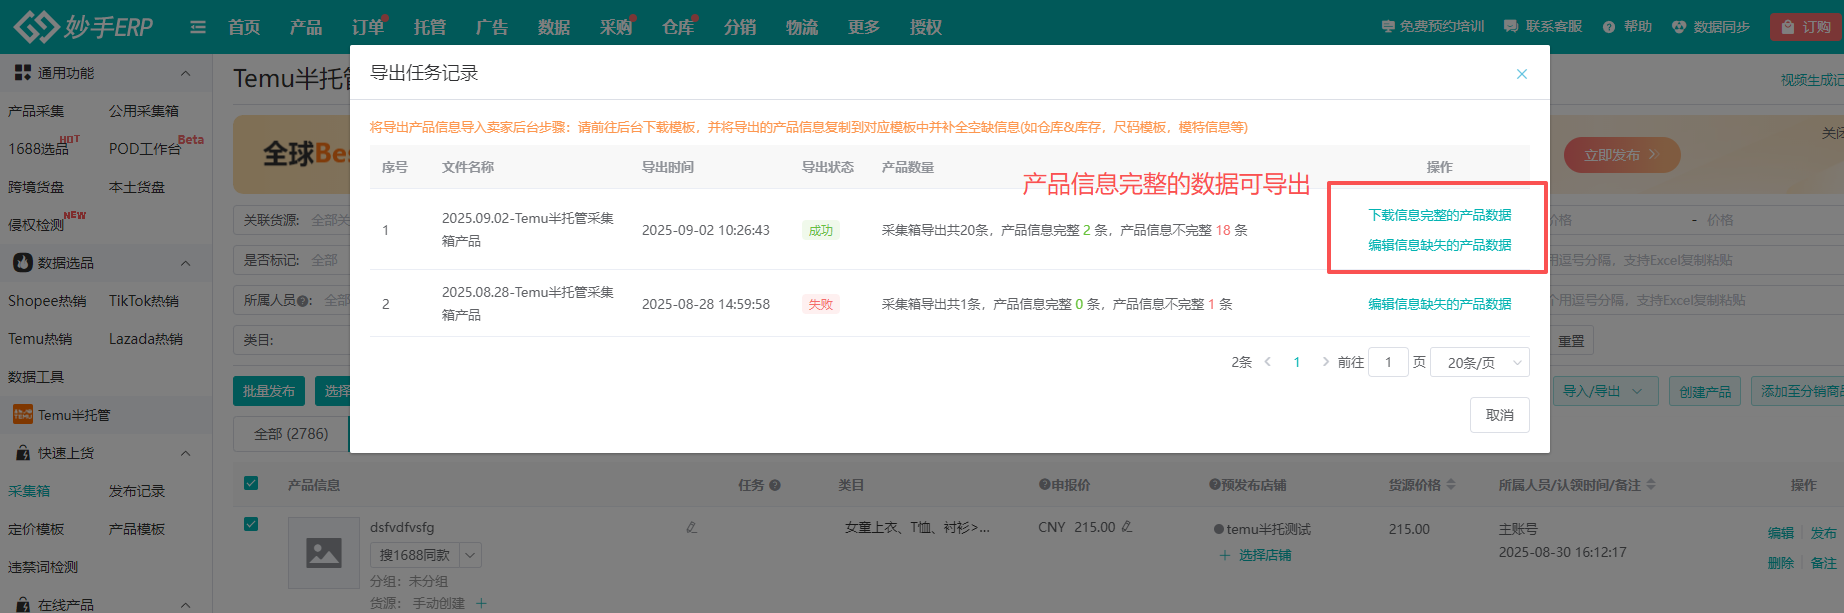The width and height of the screenshot is (1844, 613).
Task: Click 数据同步 in top bar
Action: tap(1711, 27)
